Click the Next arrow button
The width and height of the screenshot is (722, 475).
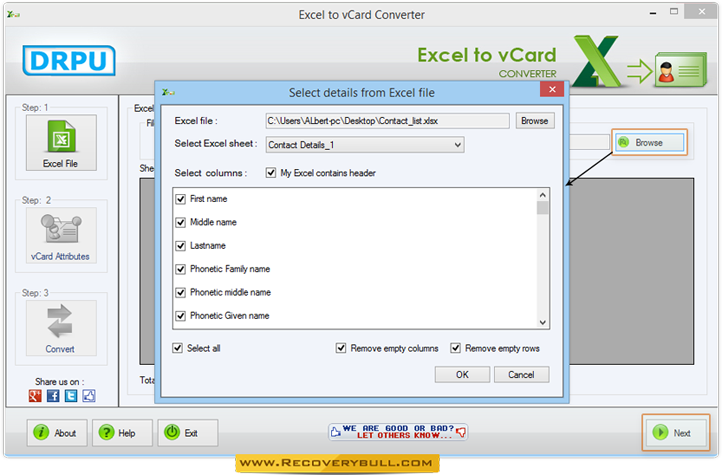coord(675,433)
